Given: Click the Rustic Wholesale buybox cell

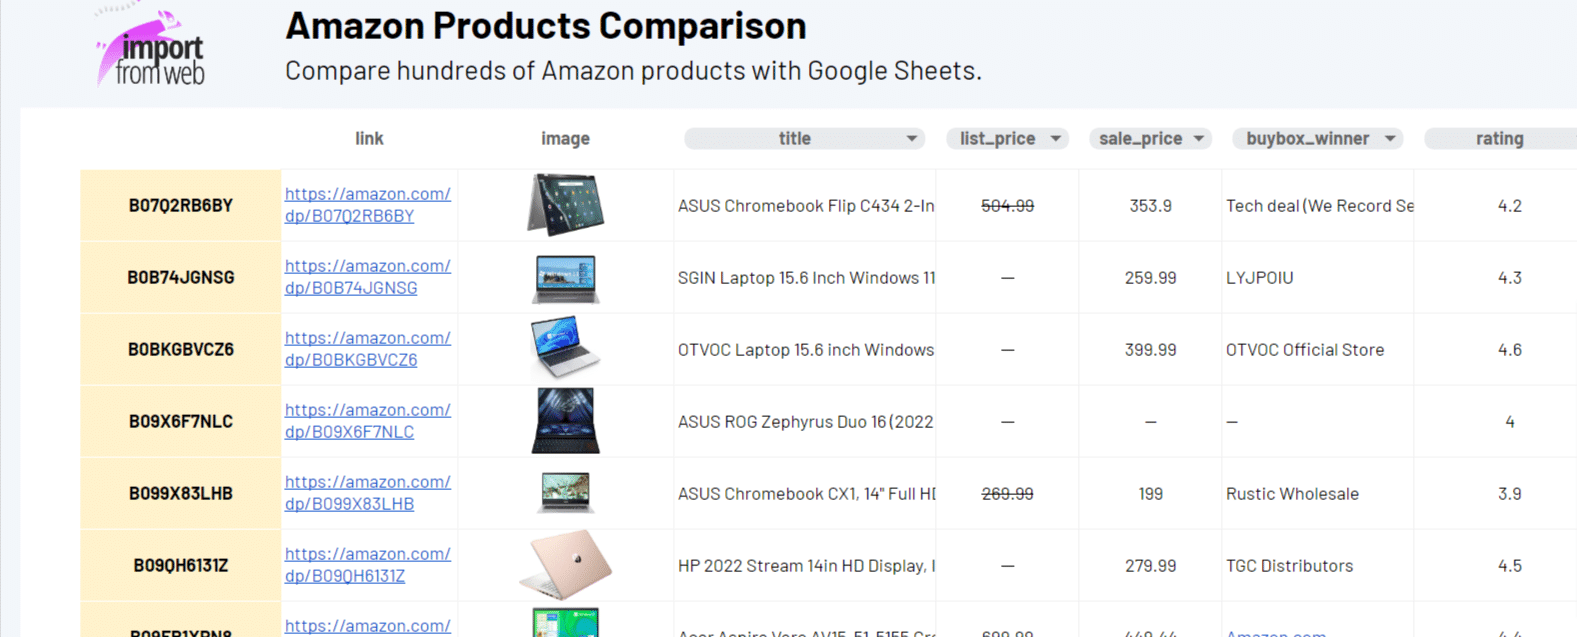Looking at the screenshot, I should (1317, 493).
